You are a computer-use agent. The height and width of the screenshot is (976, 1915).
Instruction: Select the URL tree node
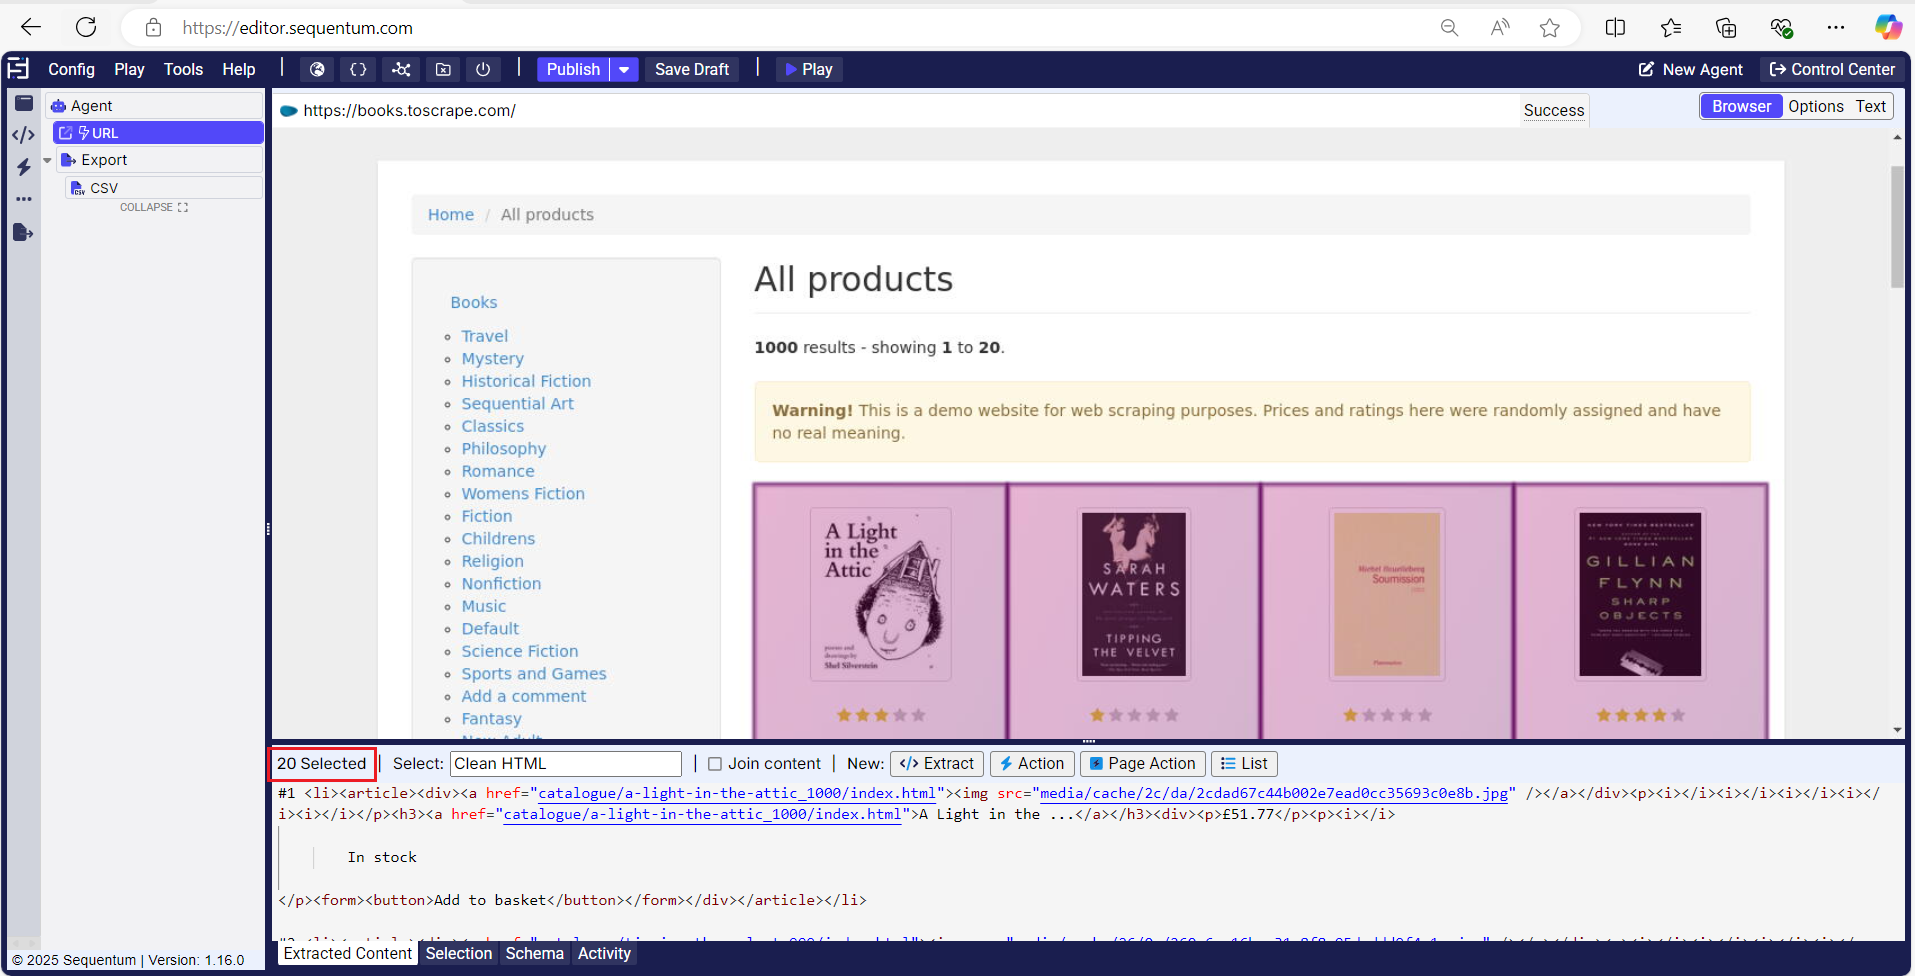[x=158, y=133]
